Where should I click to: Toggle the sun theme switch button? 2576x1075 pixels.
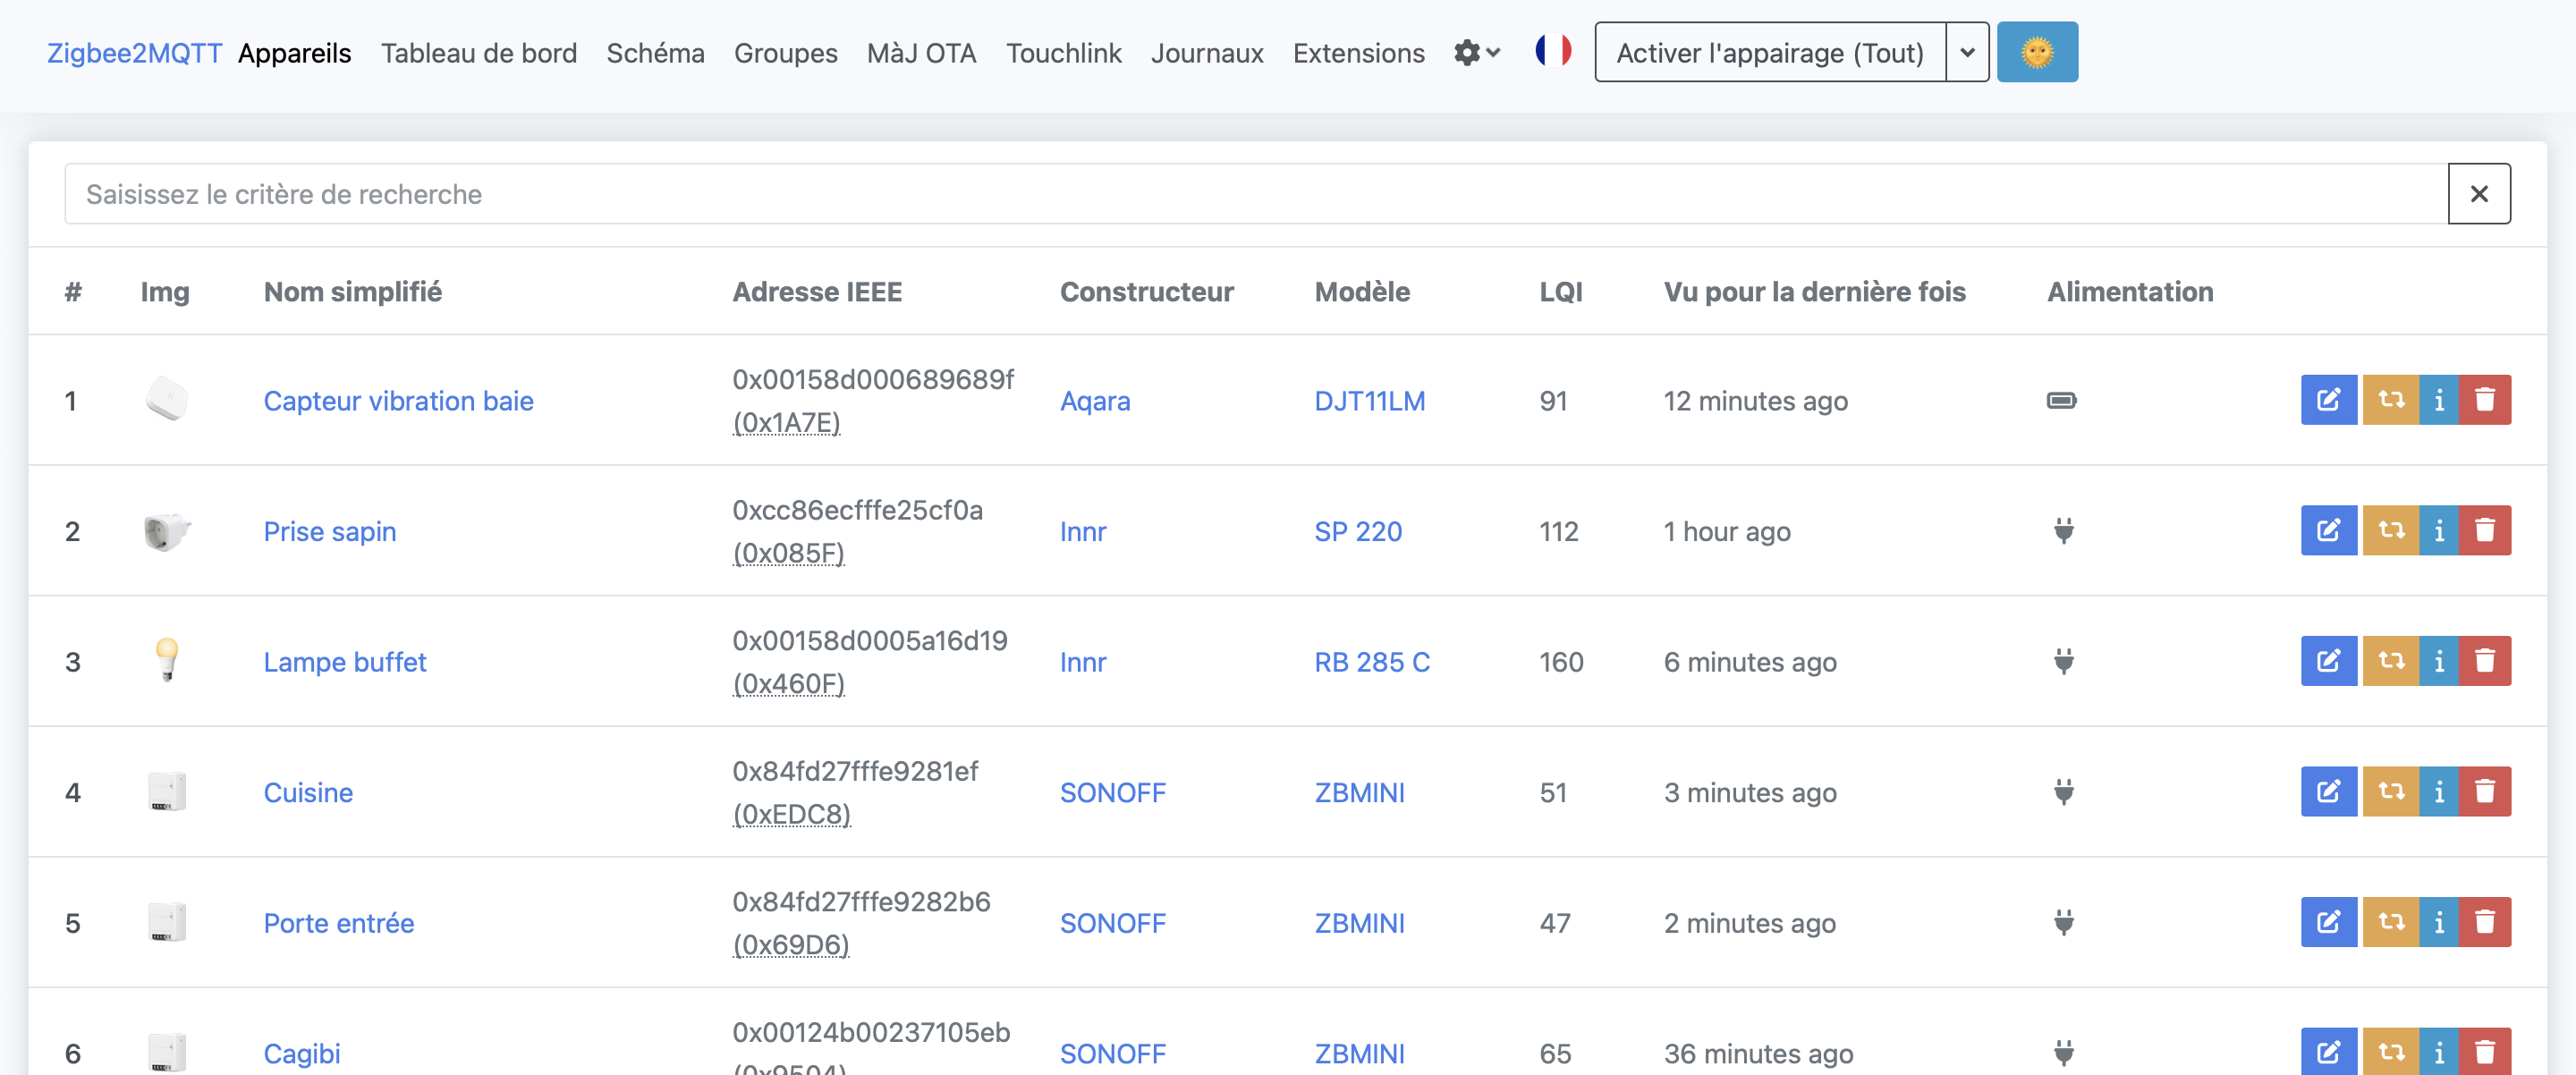(x=2037, y=52)
